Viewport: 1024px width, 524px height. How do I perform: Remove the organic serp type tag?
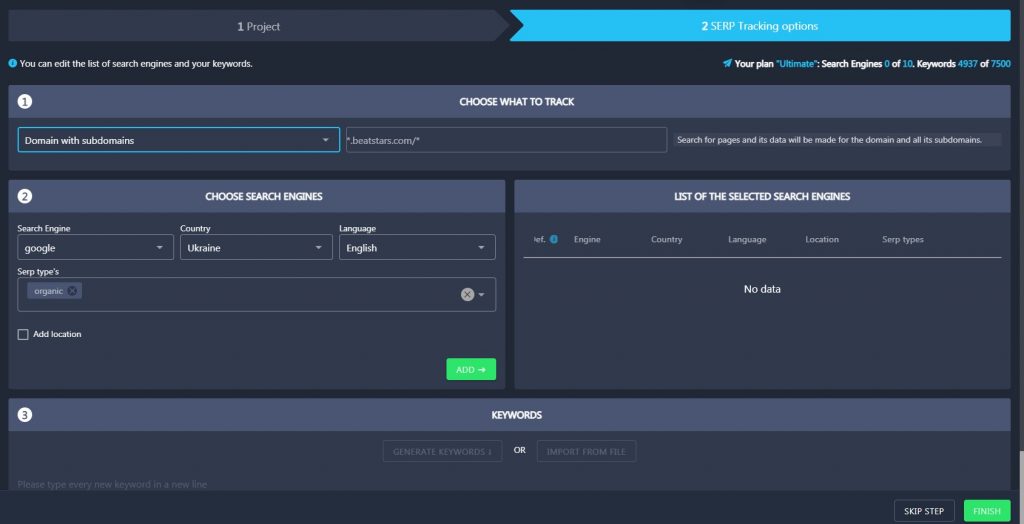pyautogui.click(x=72, y=291)
